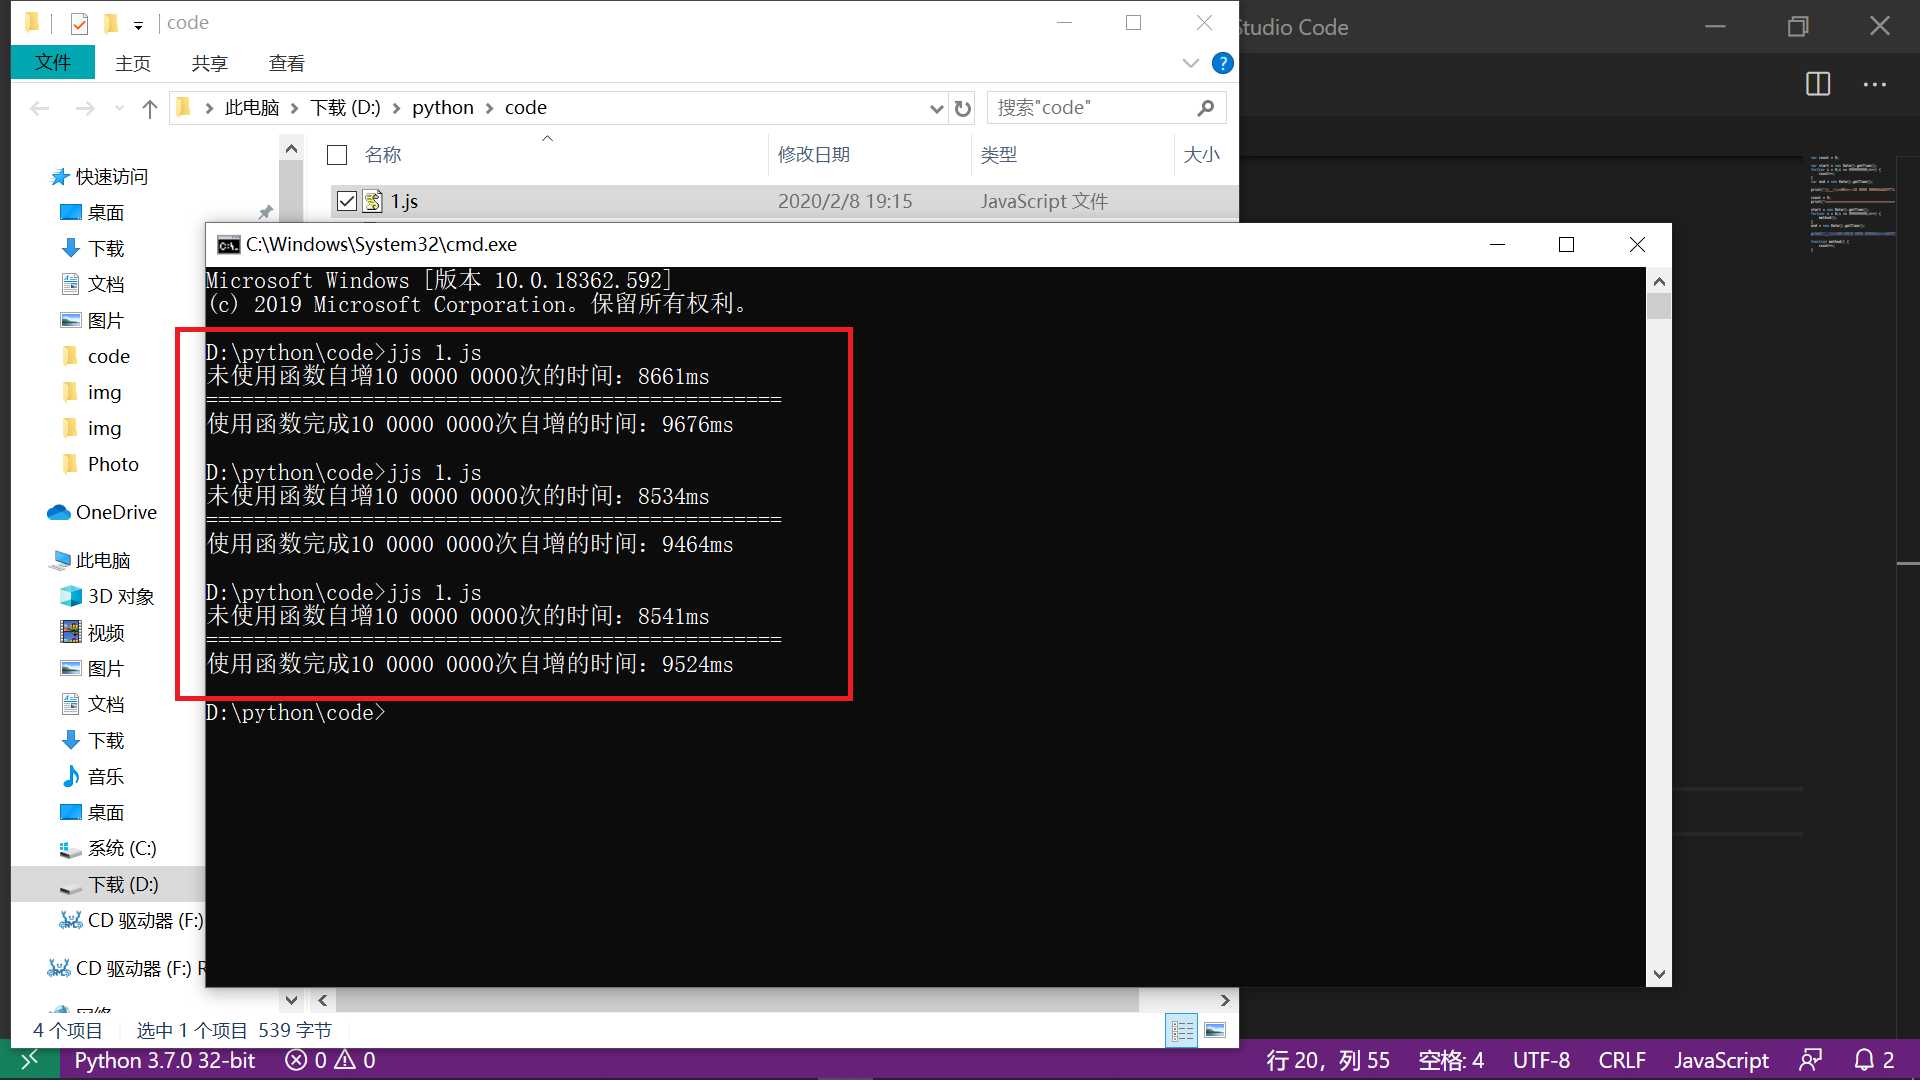
Task: Open customize quick access toolbar dropdown
Action: [138, 24]
